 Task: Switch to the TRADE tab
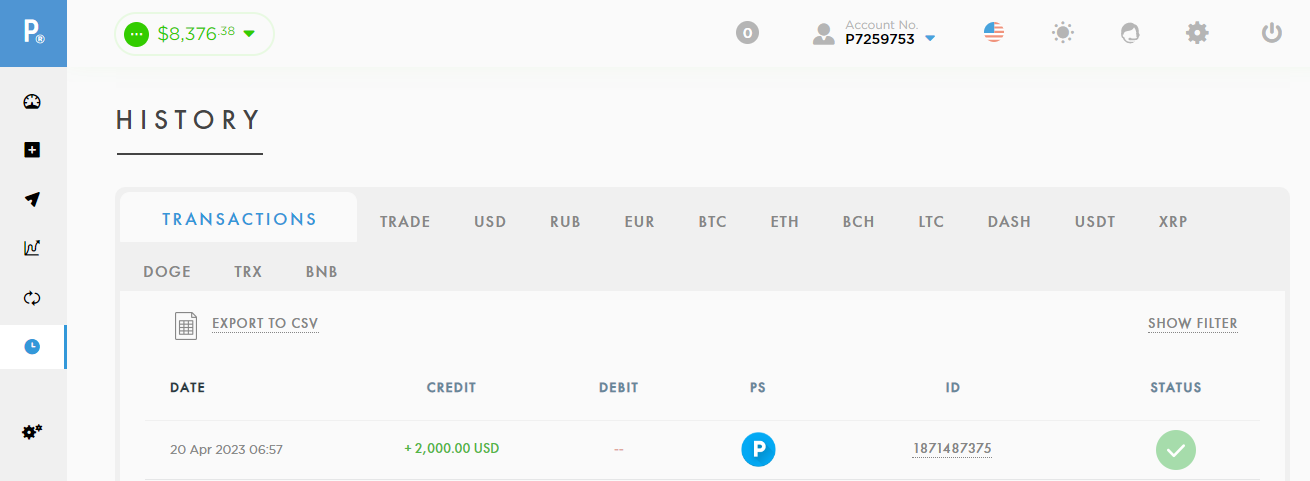[x=405, y=222]
